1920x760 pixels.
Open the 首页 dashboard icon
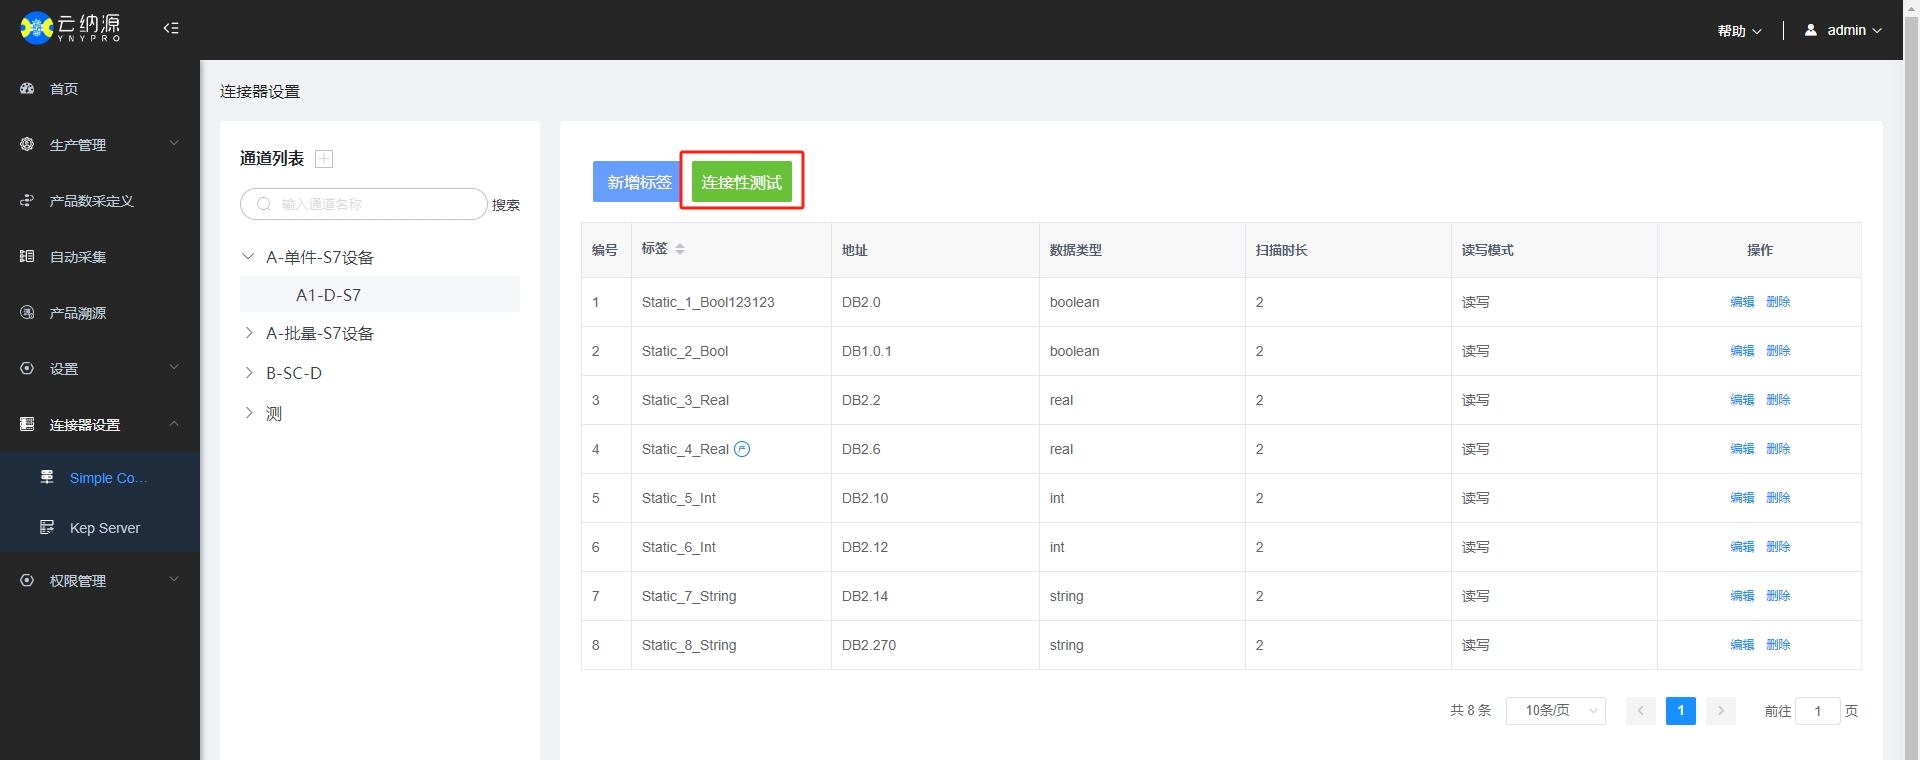[x=28, y=89]
